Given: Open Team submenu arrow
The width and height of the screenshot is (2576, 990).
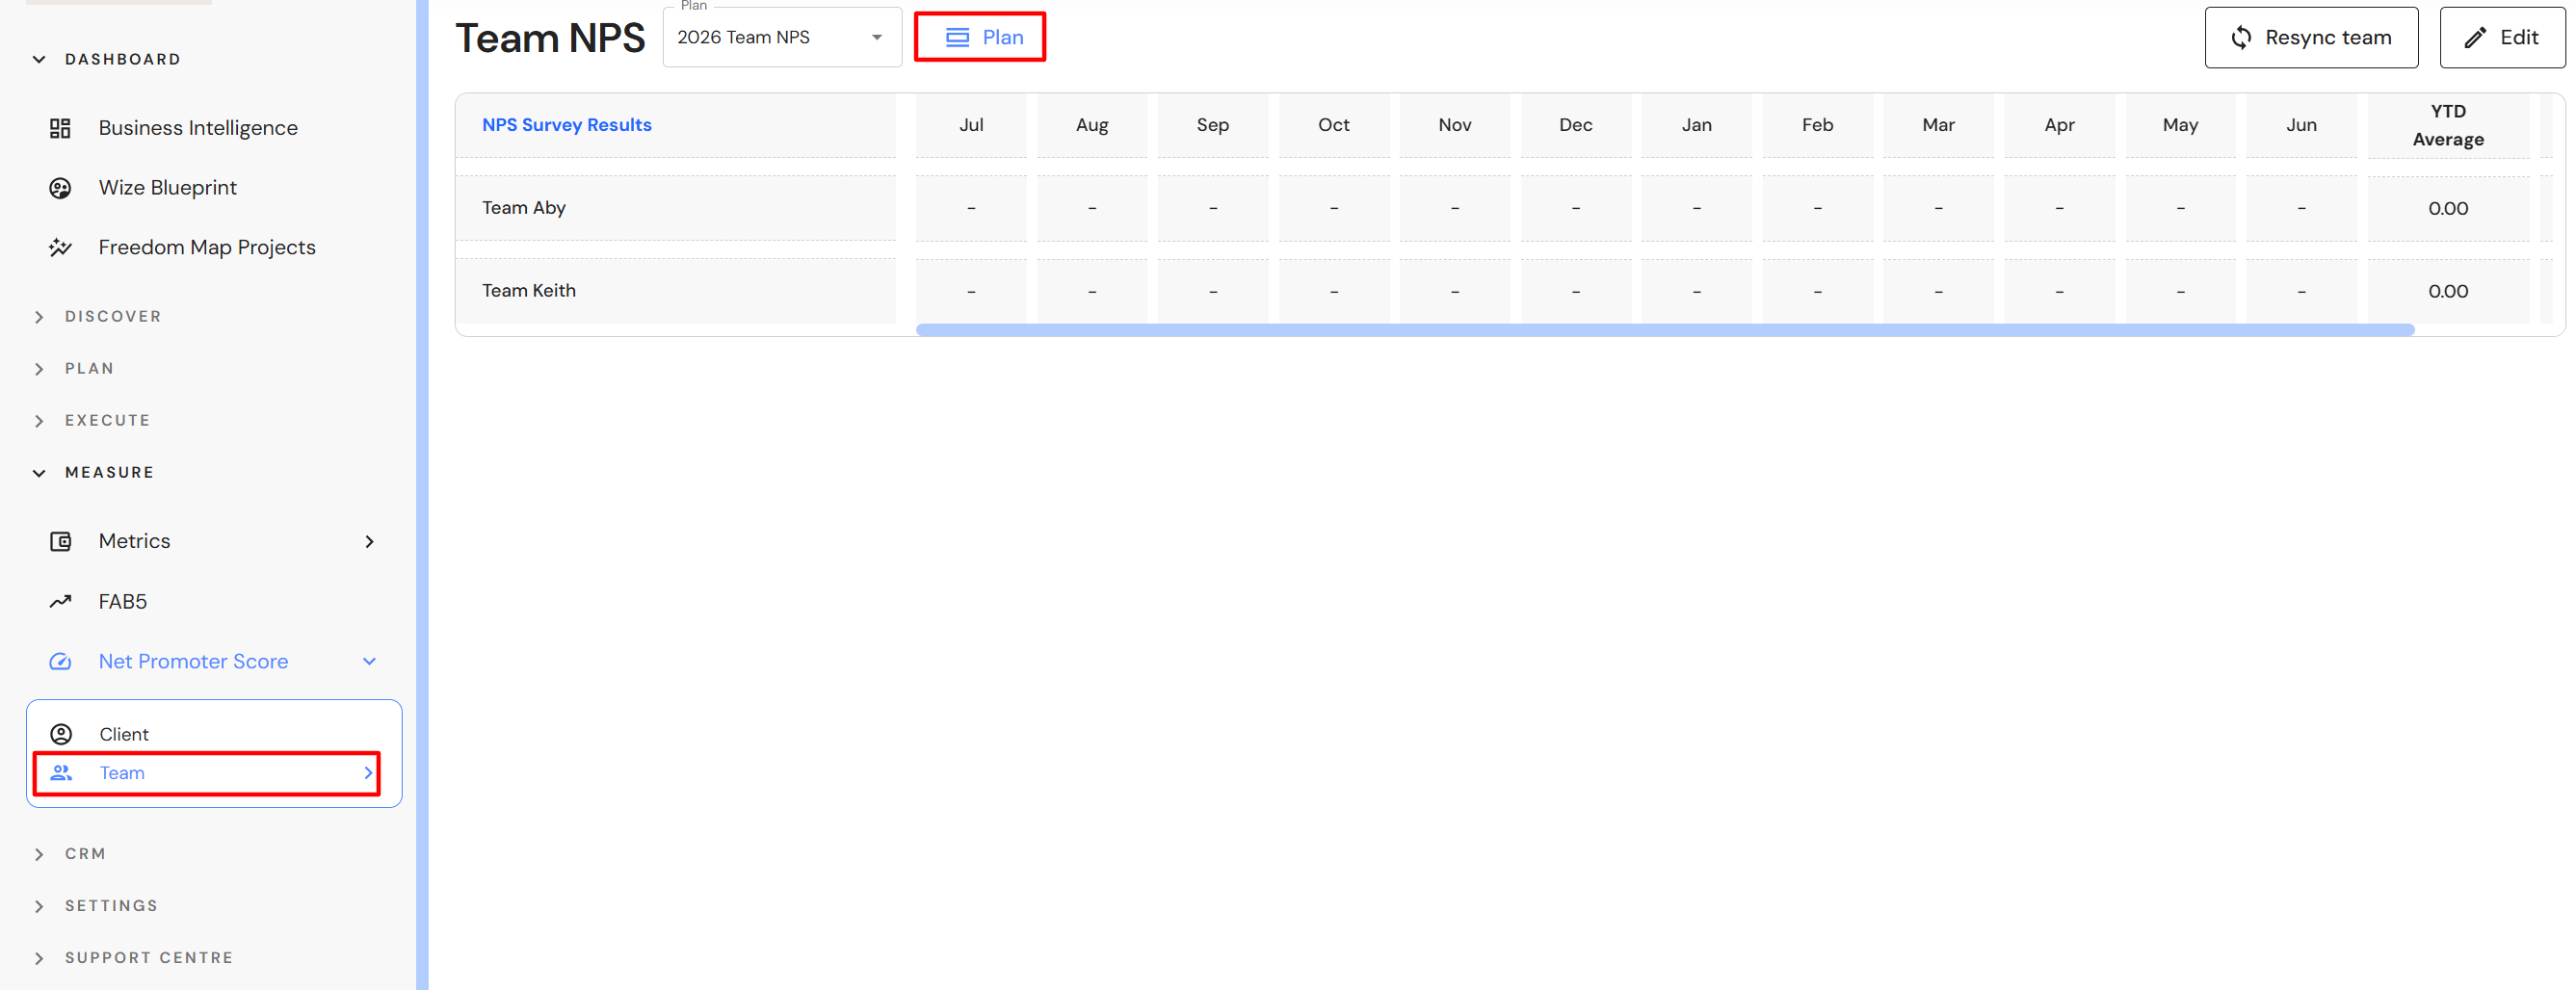Looking at the screenshot, I should pyautogui.click(x=368, y=773).
